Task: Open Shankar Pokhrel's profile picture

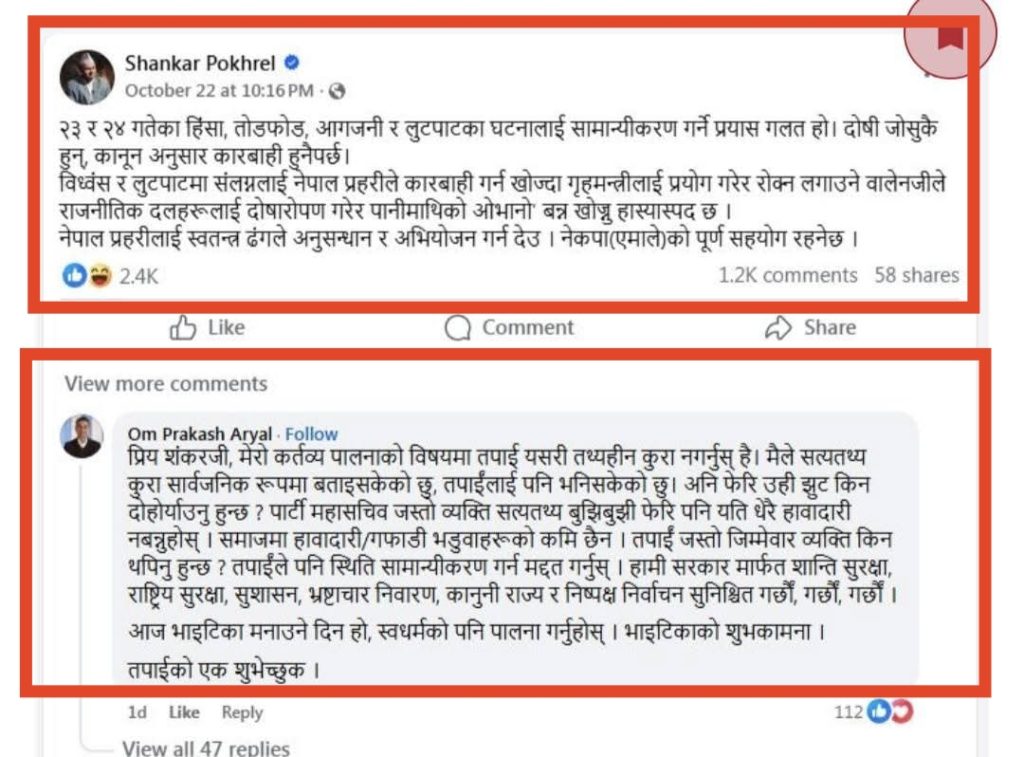Action: click(x=87, y=77)
